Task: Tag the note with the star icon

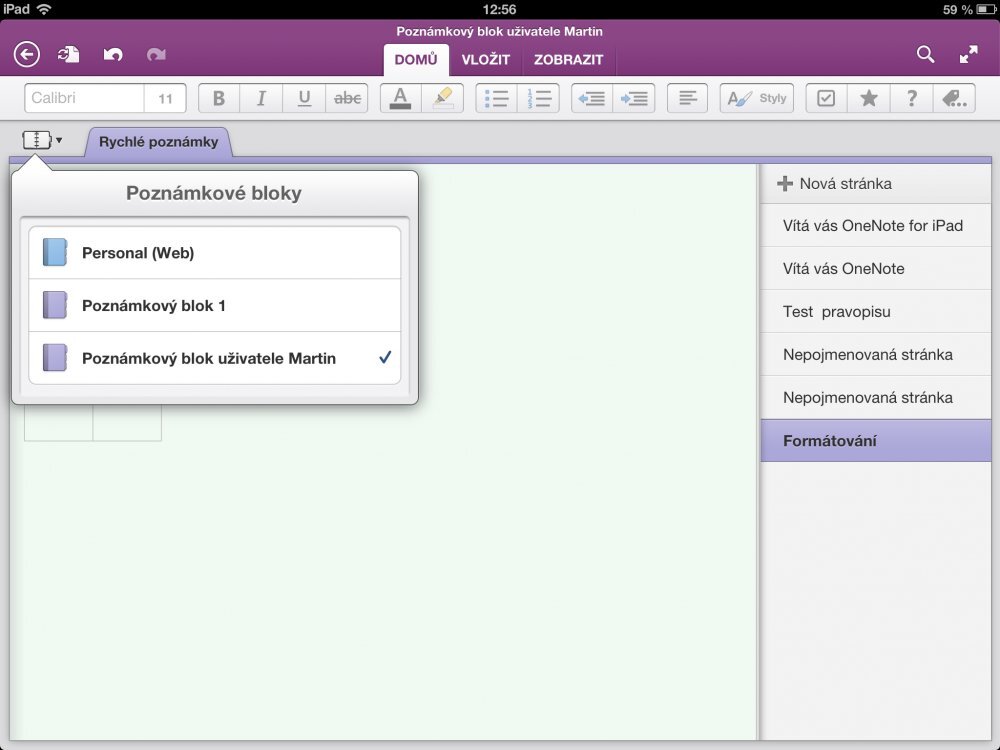Action: 868,97
